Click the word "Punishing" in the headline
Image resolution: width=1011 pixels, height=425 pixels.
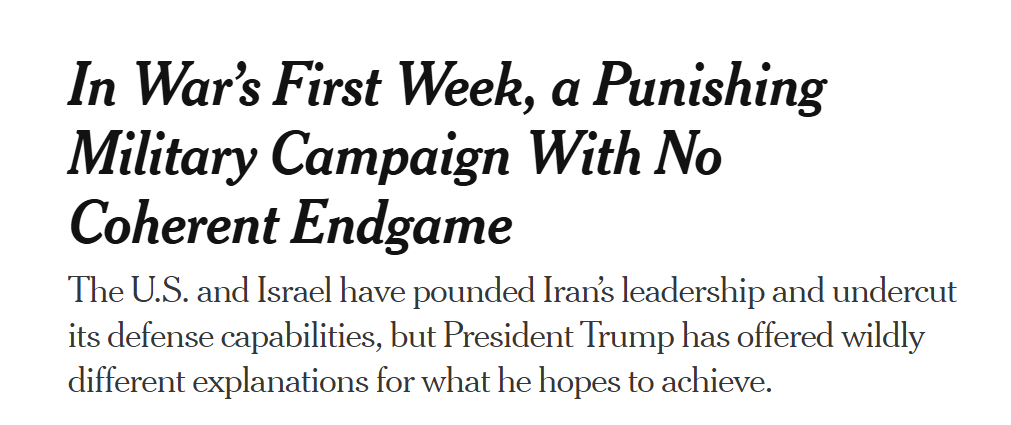coord(709,90)
